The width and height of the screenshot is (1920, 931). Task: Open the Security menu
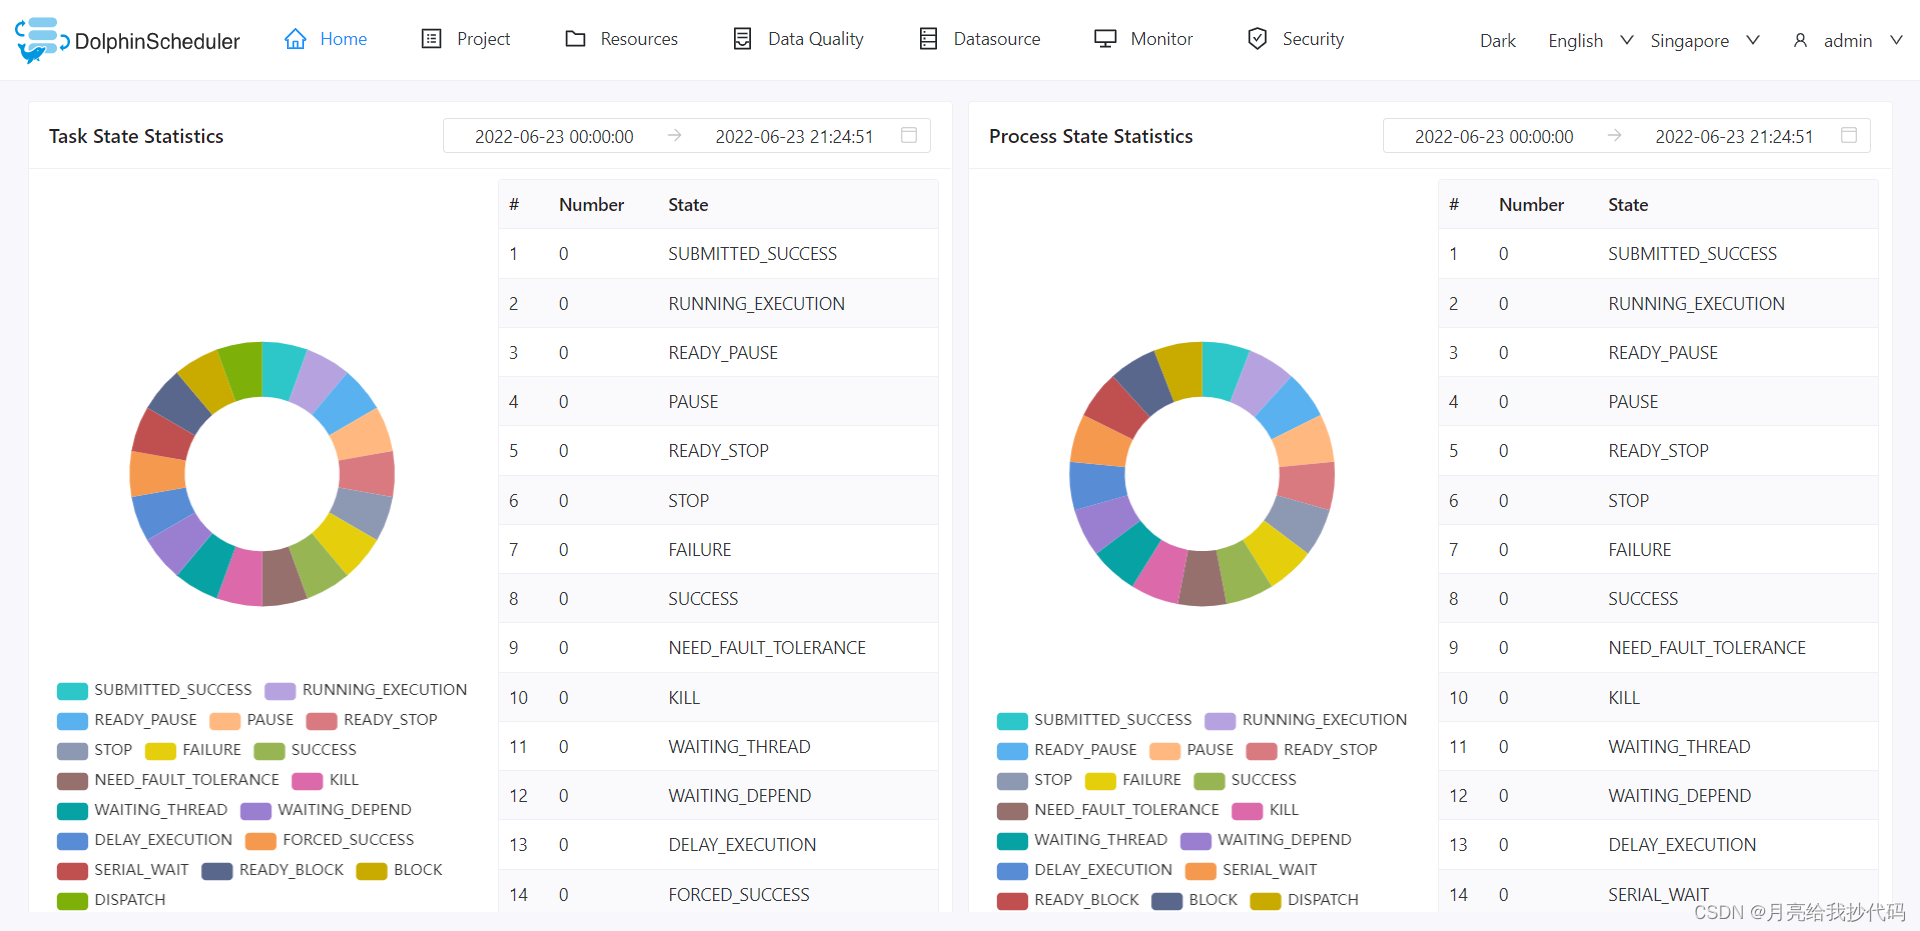click(1296, 39)
